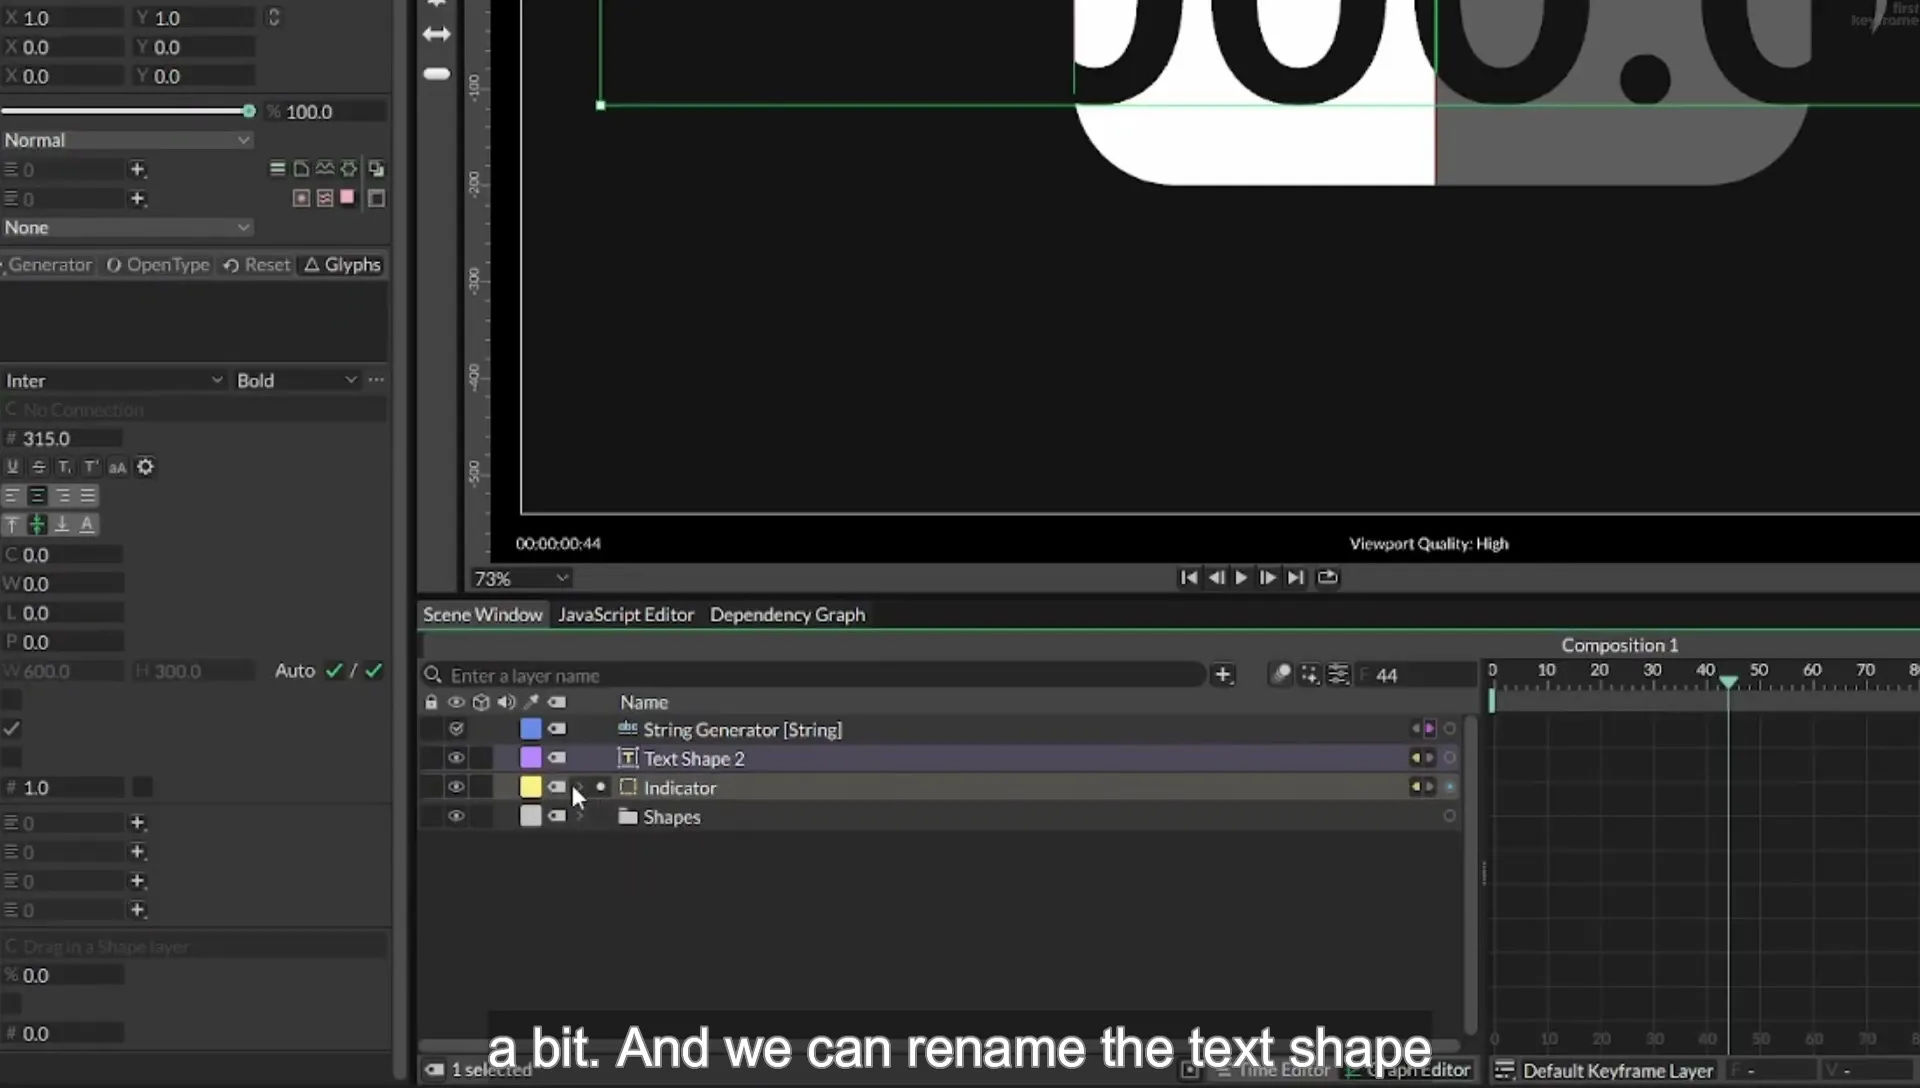Open the Dependency Graph tab
Image resolution: width=1920 pixels, height=1088 pixels.
point(787,615)
